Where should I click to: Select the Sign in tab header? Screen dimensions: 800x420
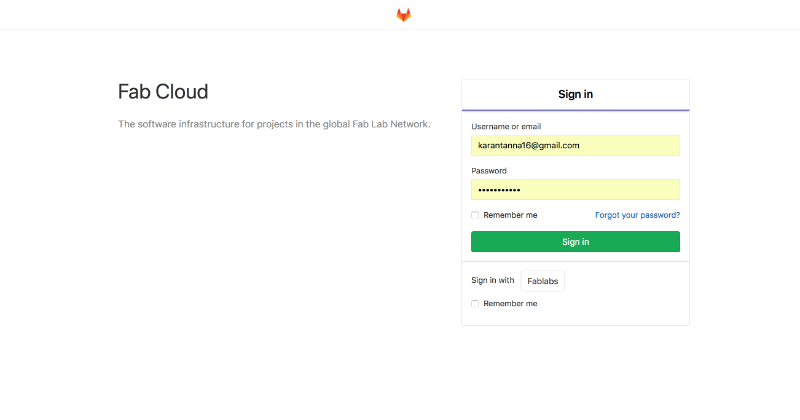[576, 94]
